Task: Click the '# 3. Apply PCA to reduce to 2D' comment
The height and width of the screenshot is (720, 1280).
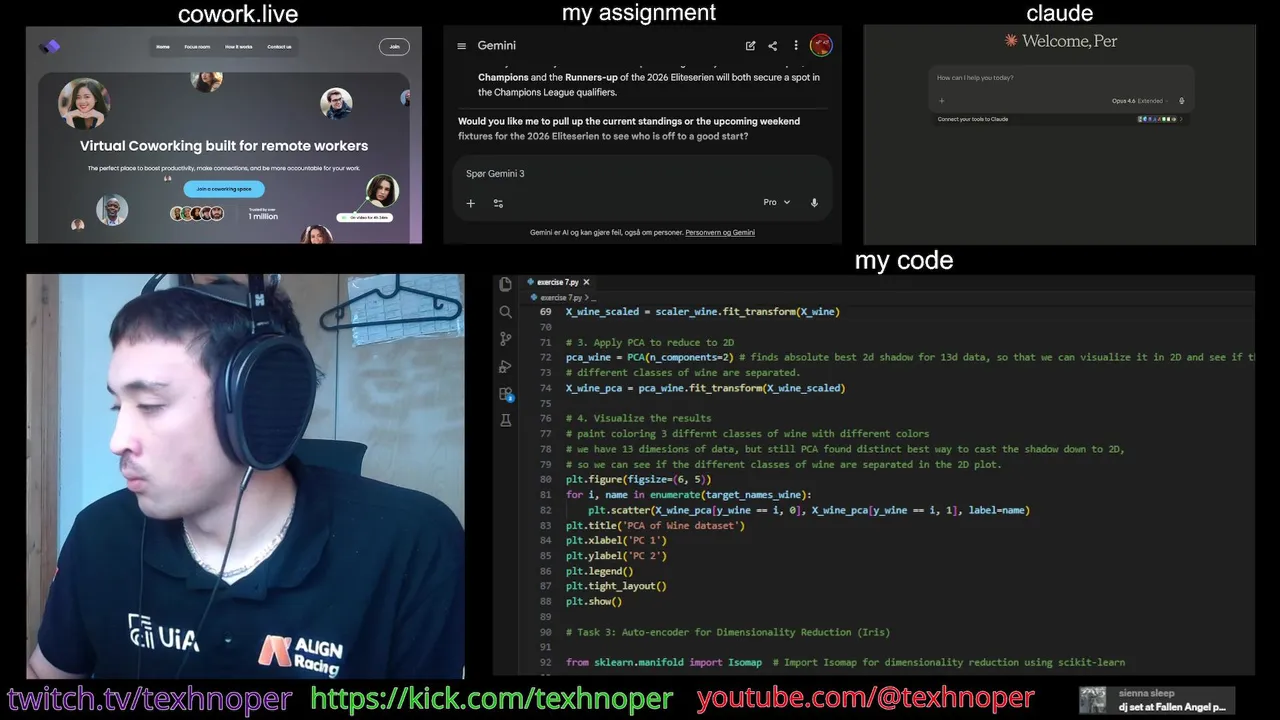Action: tap(649, 342)
